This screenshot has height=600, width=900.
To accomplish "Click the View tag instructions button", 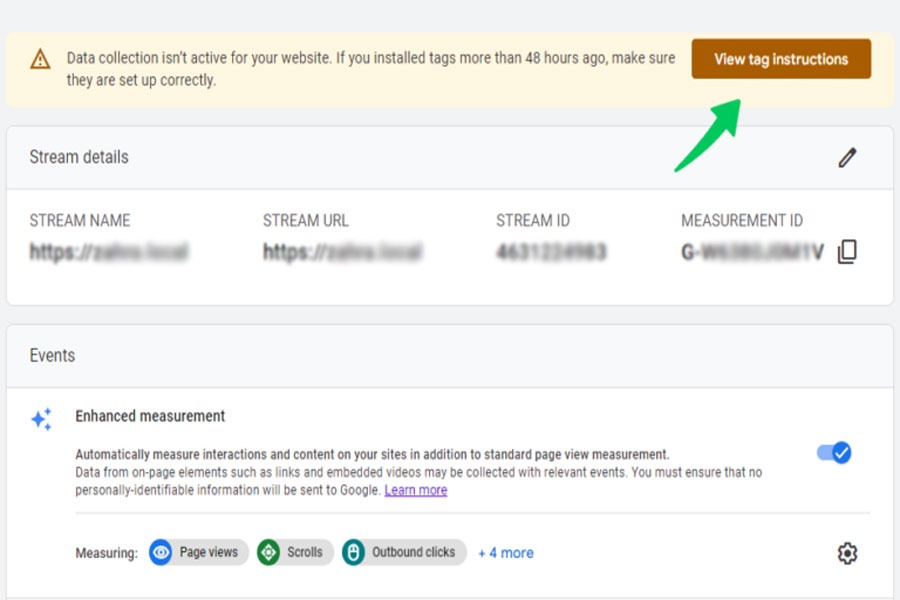I will point(780,59).
